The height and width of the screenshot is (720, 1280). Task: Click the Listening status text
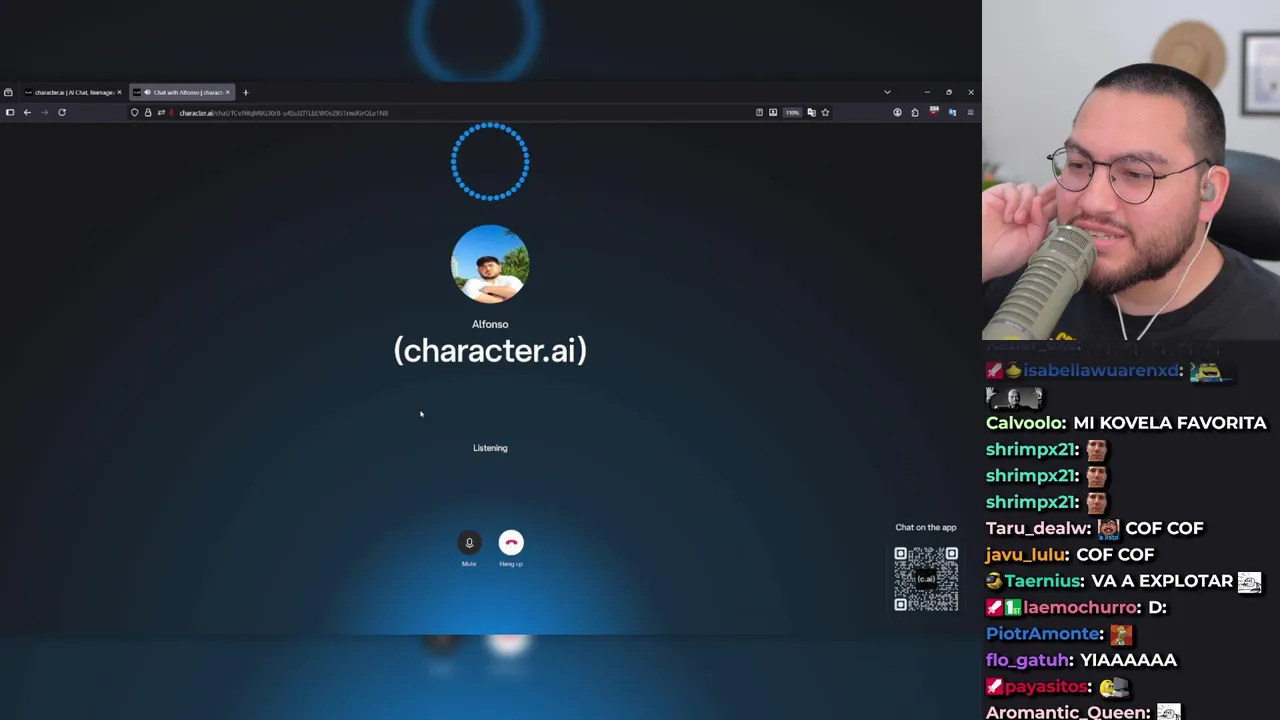pos(490,448)
